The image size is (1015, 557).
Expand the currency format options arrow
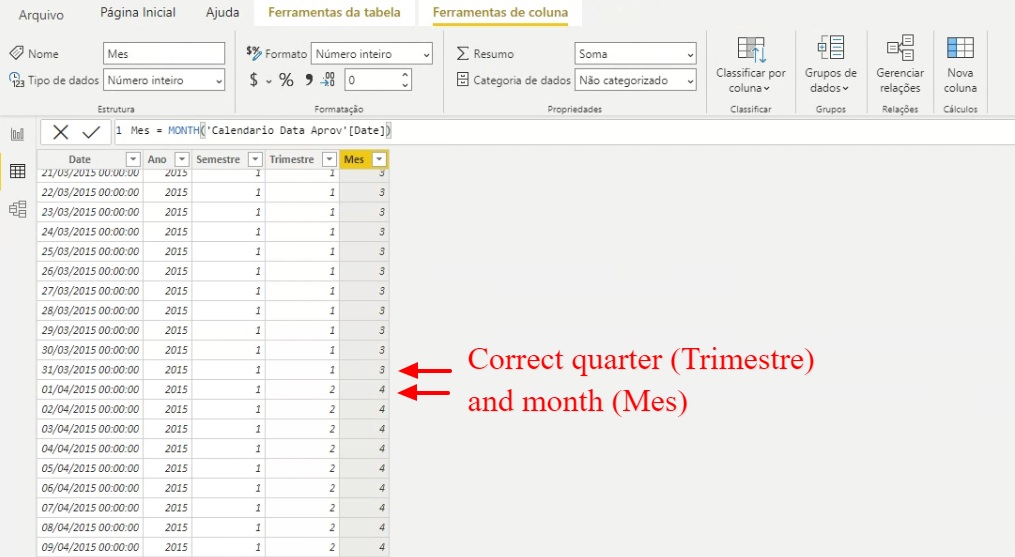[x=268, y=81]
